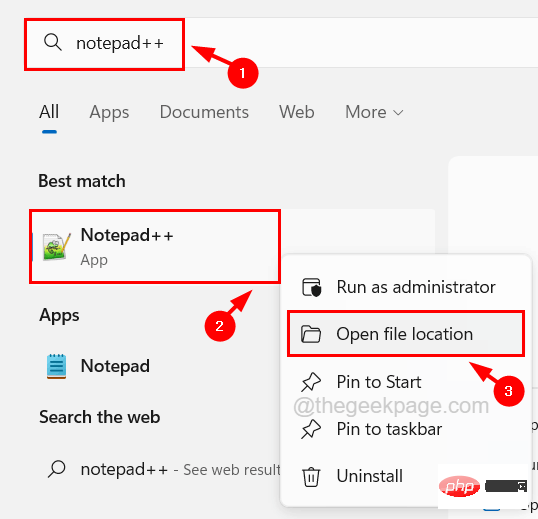538x519 pixels.
Task: Click the Open file location folder icon
Action: 311,334
